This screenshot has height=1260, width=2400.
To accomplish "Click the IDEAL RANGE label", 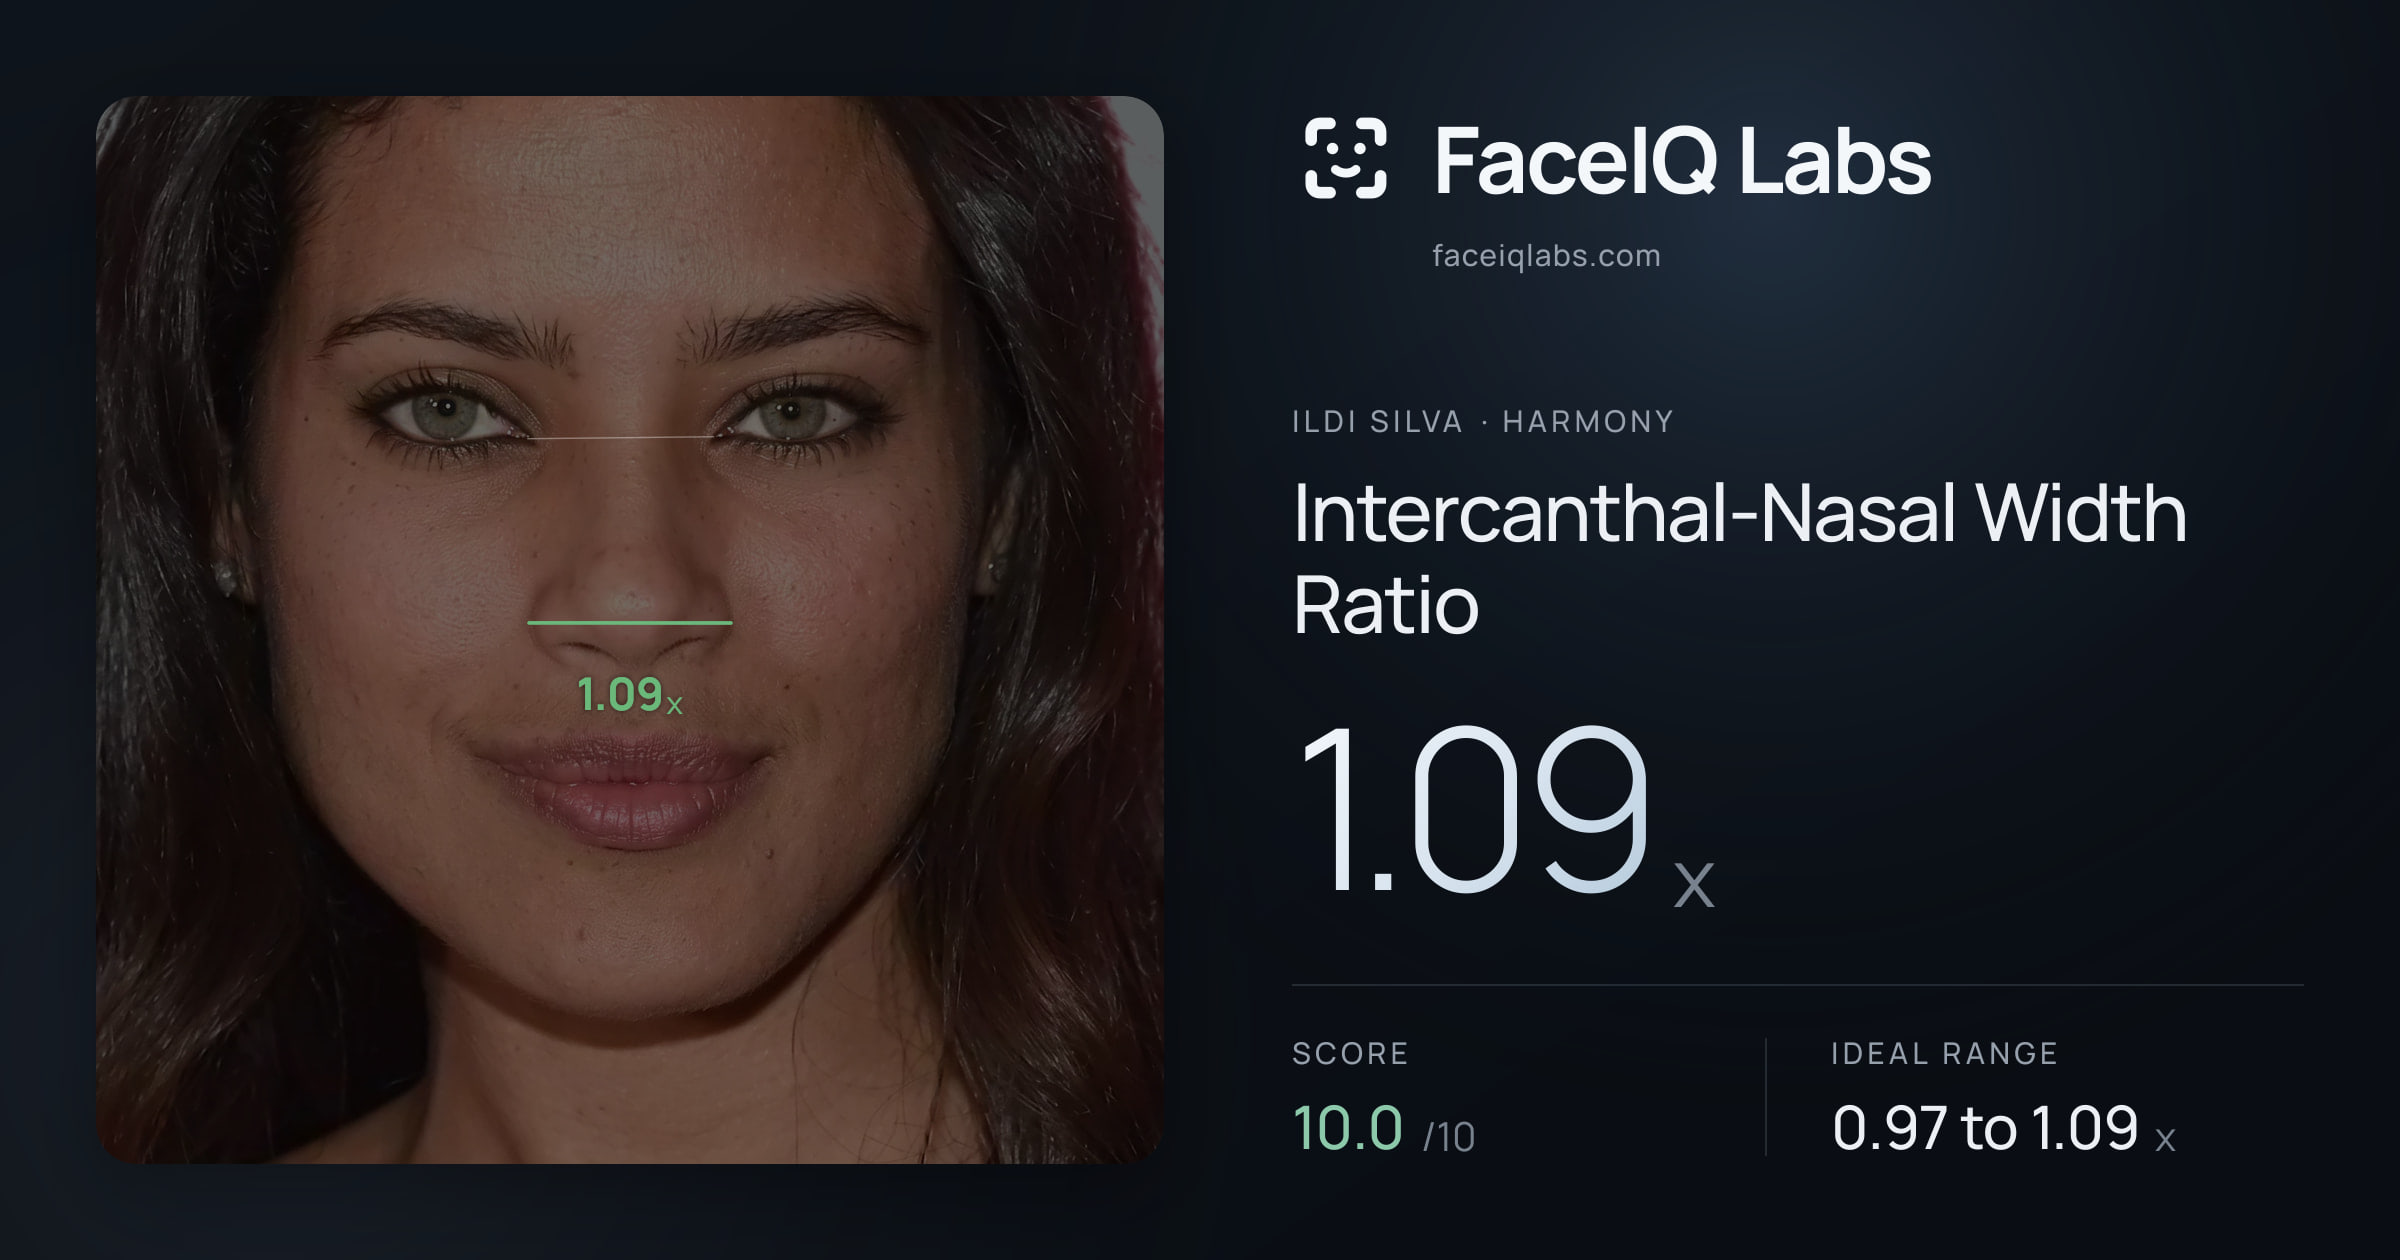I will tap(1944, 1054).
